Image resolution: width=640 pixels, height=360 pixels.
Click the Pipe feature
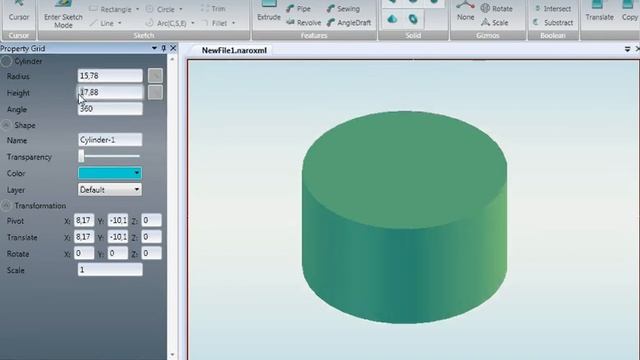point(298,9)
